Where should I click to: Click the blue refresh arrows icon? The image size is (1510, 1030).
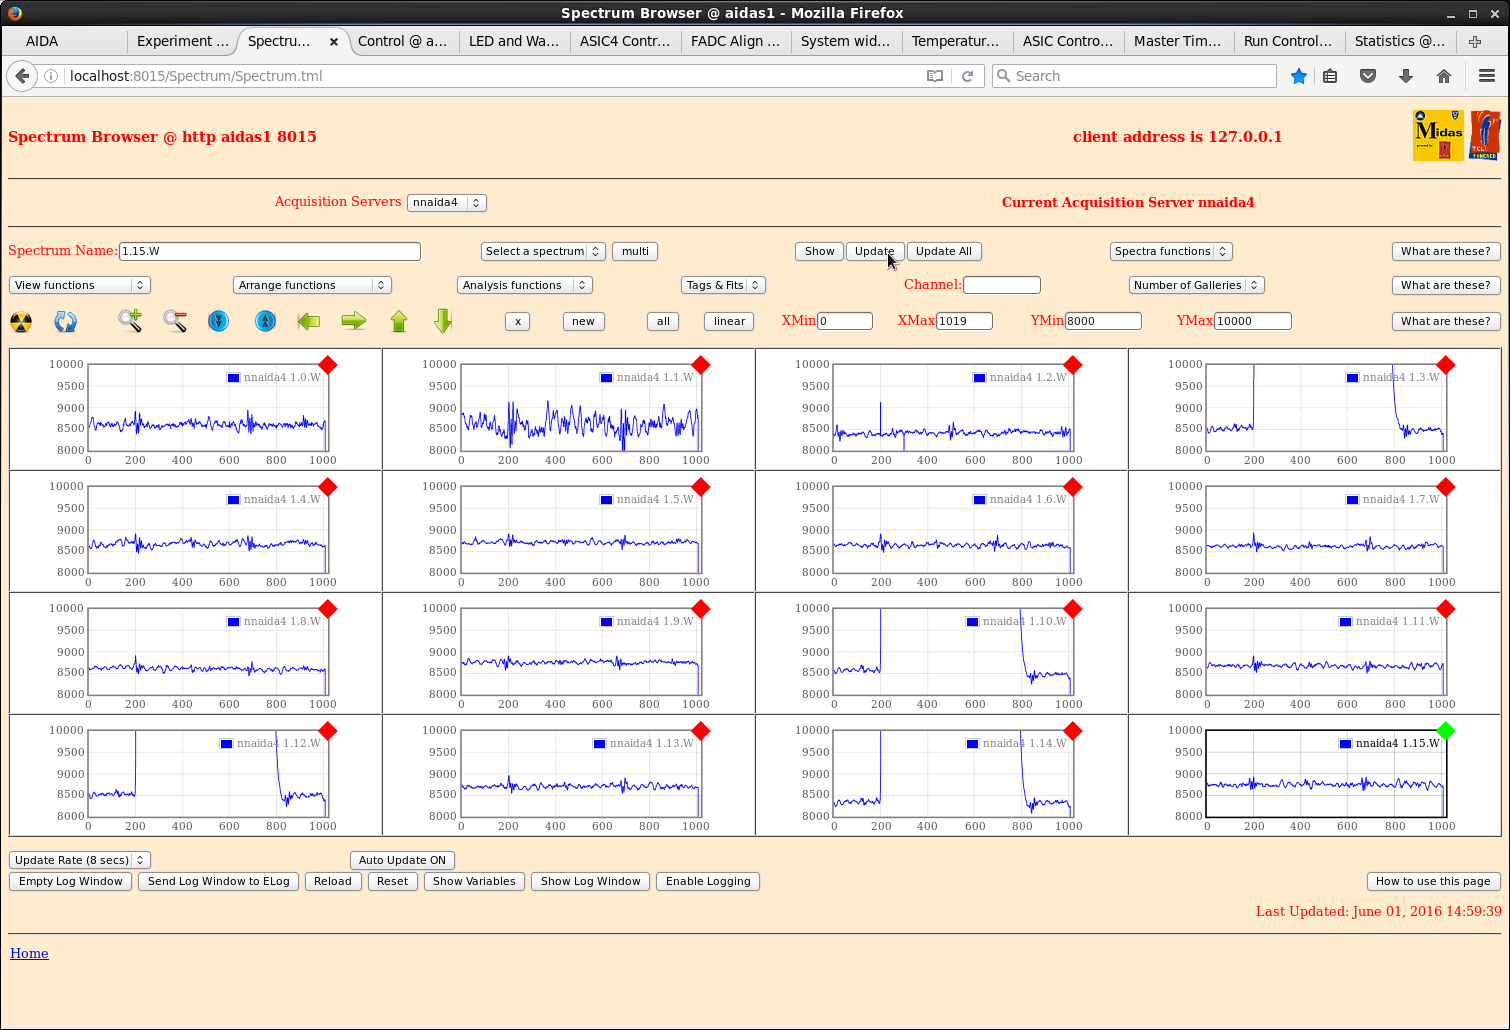pyautogui.click(x=65, y=322)
